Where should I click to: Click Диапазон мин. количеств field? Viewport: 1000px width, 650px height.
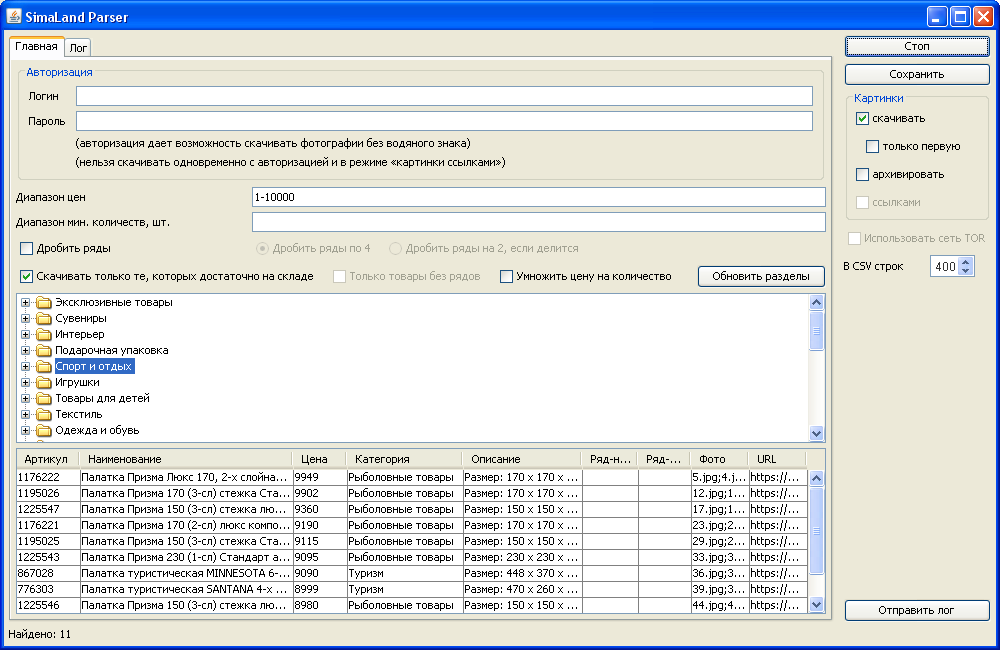click(x=539, y=222)
